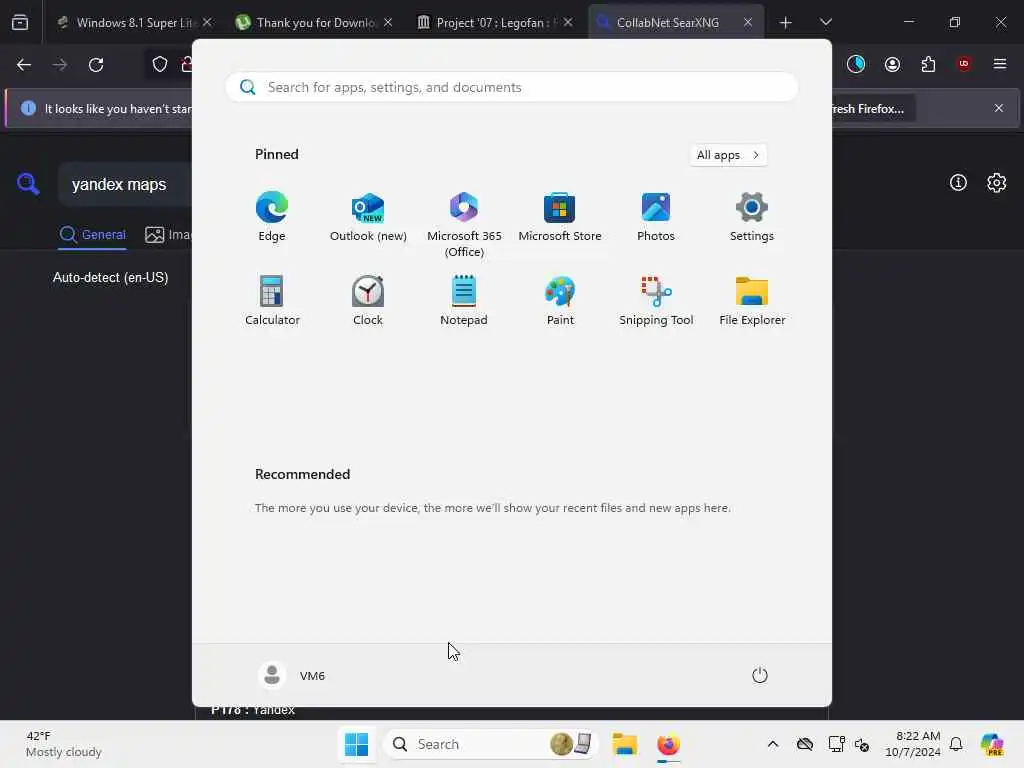Switch to Project '07 : Legofan tab
Screen dimensions: 1024x768
(x=494, y=22)
